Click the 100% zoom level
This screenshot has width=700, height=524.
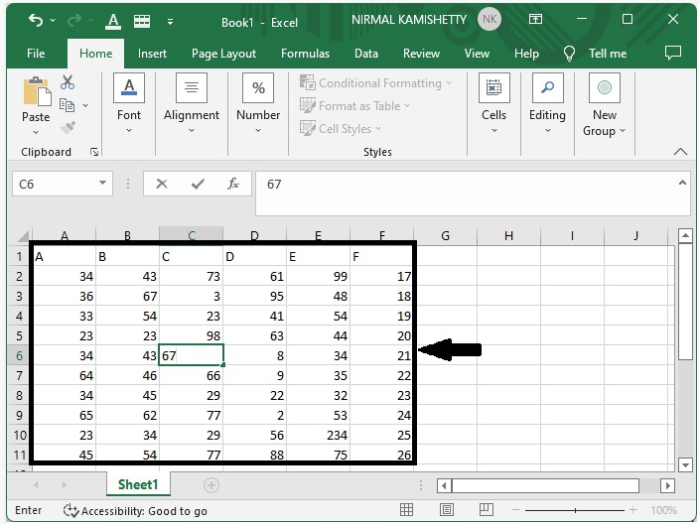click(663, 510)
